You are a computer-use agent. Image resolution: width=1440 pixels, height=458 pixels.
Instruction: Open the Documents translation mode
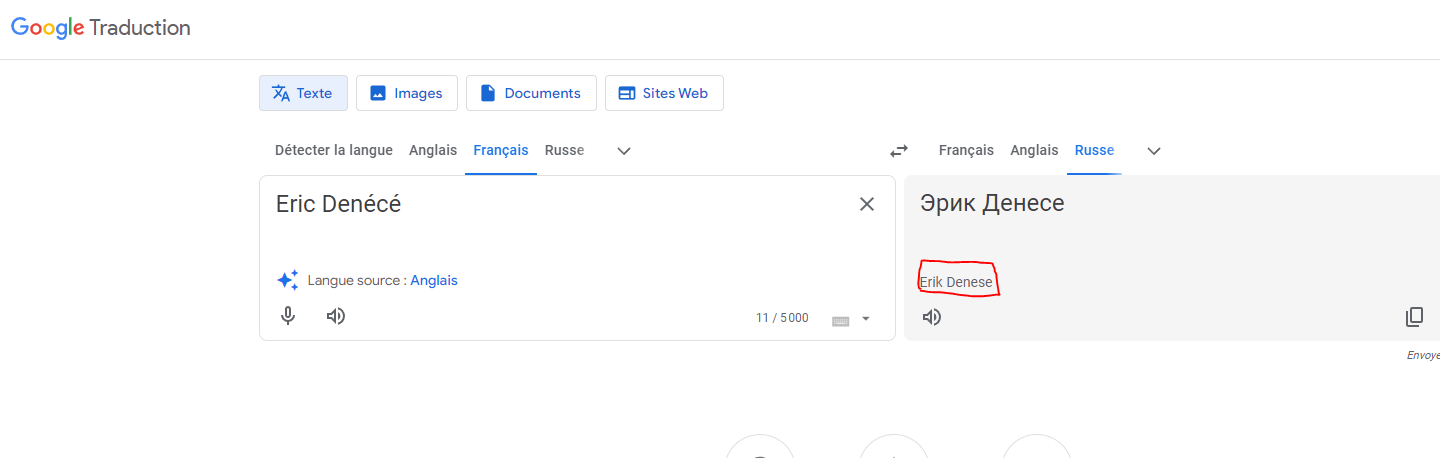pos(531,93)
